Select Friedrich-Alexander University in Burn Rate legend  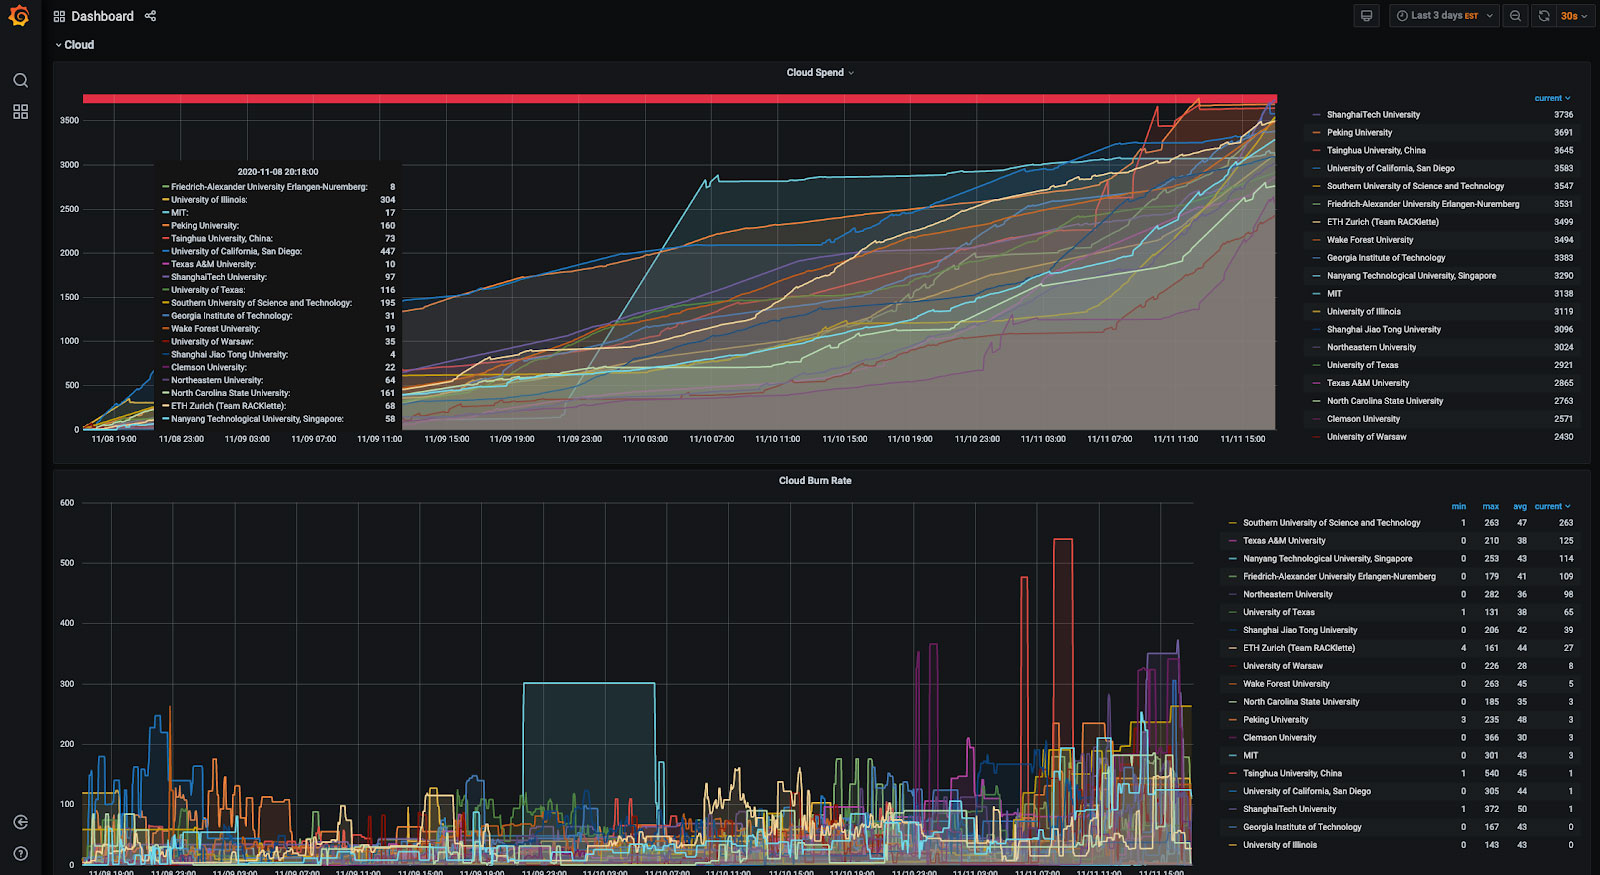1339,577
